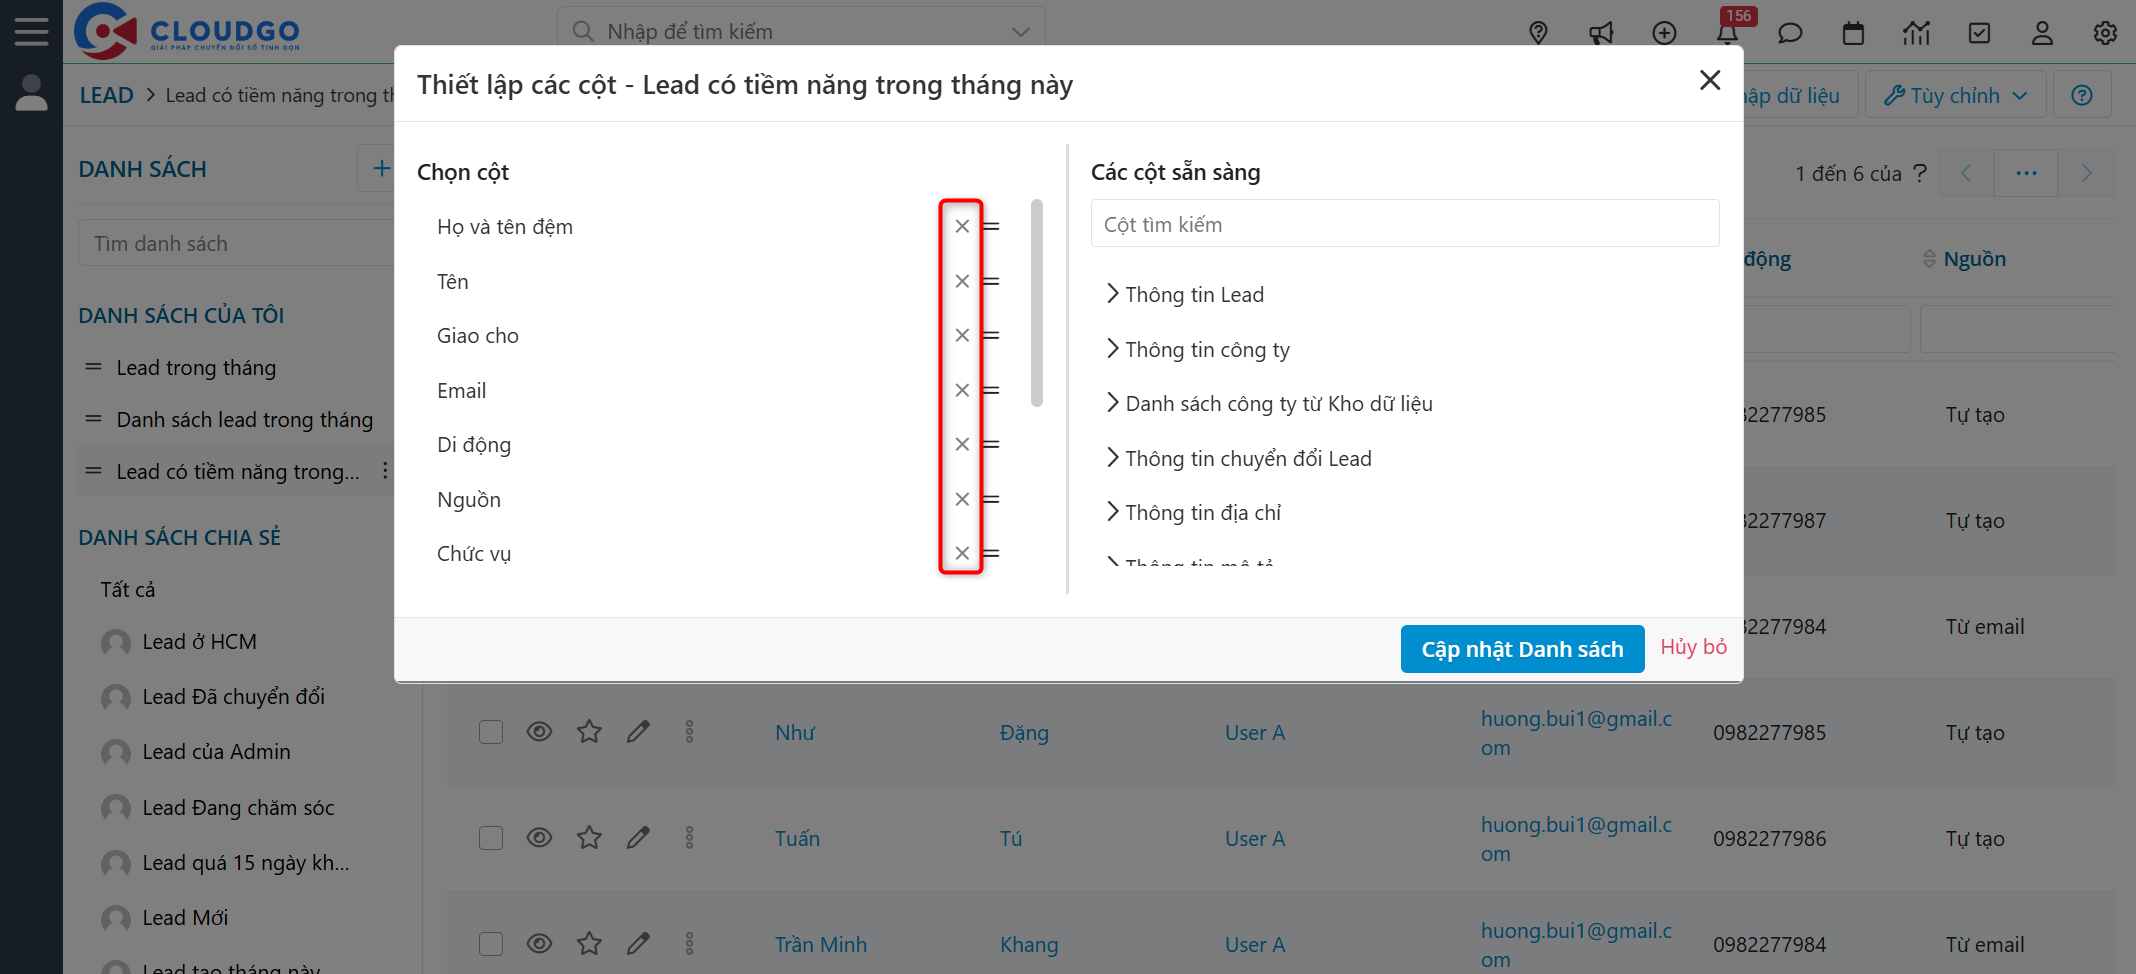The height and width of the screenshot is (974, 2136).
Task: Preview lead Trần Minh with the eye toggle
Action: 539,943
